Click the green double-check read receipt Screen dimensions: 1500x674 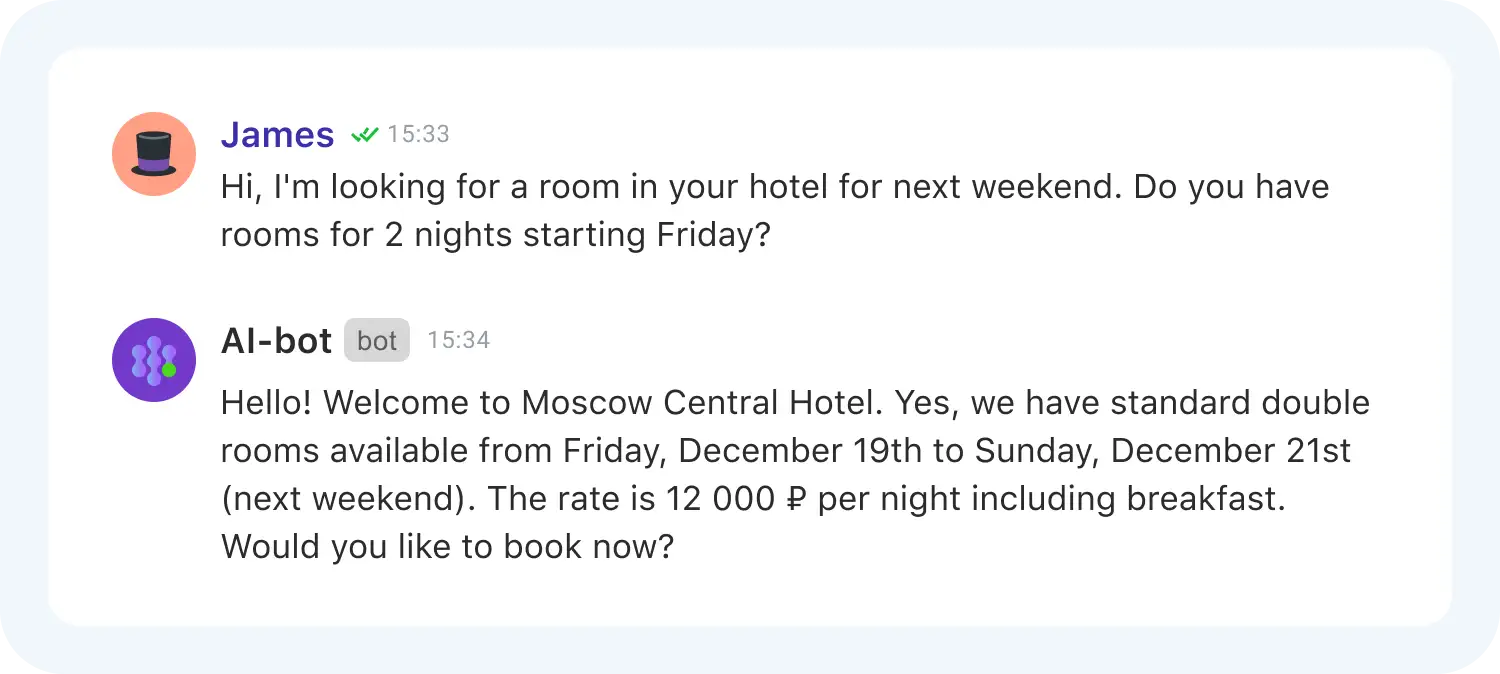coord(365,134)
